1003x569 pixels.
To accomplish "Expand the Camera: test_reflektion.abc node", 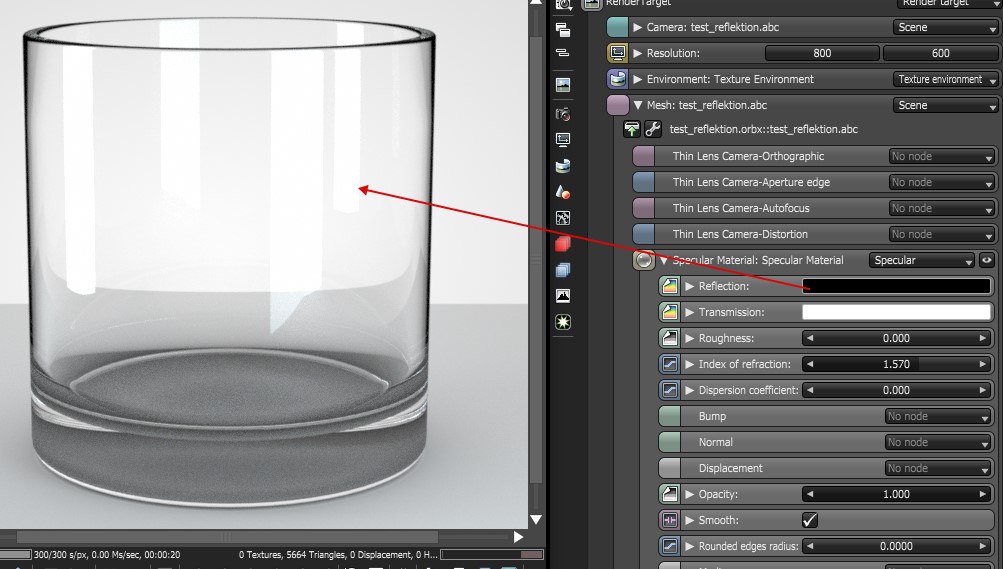I will [638, 27].
